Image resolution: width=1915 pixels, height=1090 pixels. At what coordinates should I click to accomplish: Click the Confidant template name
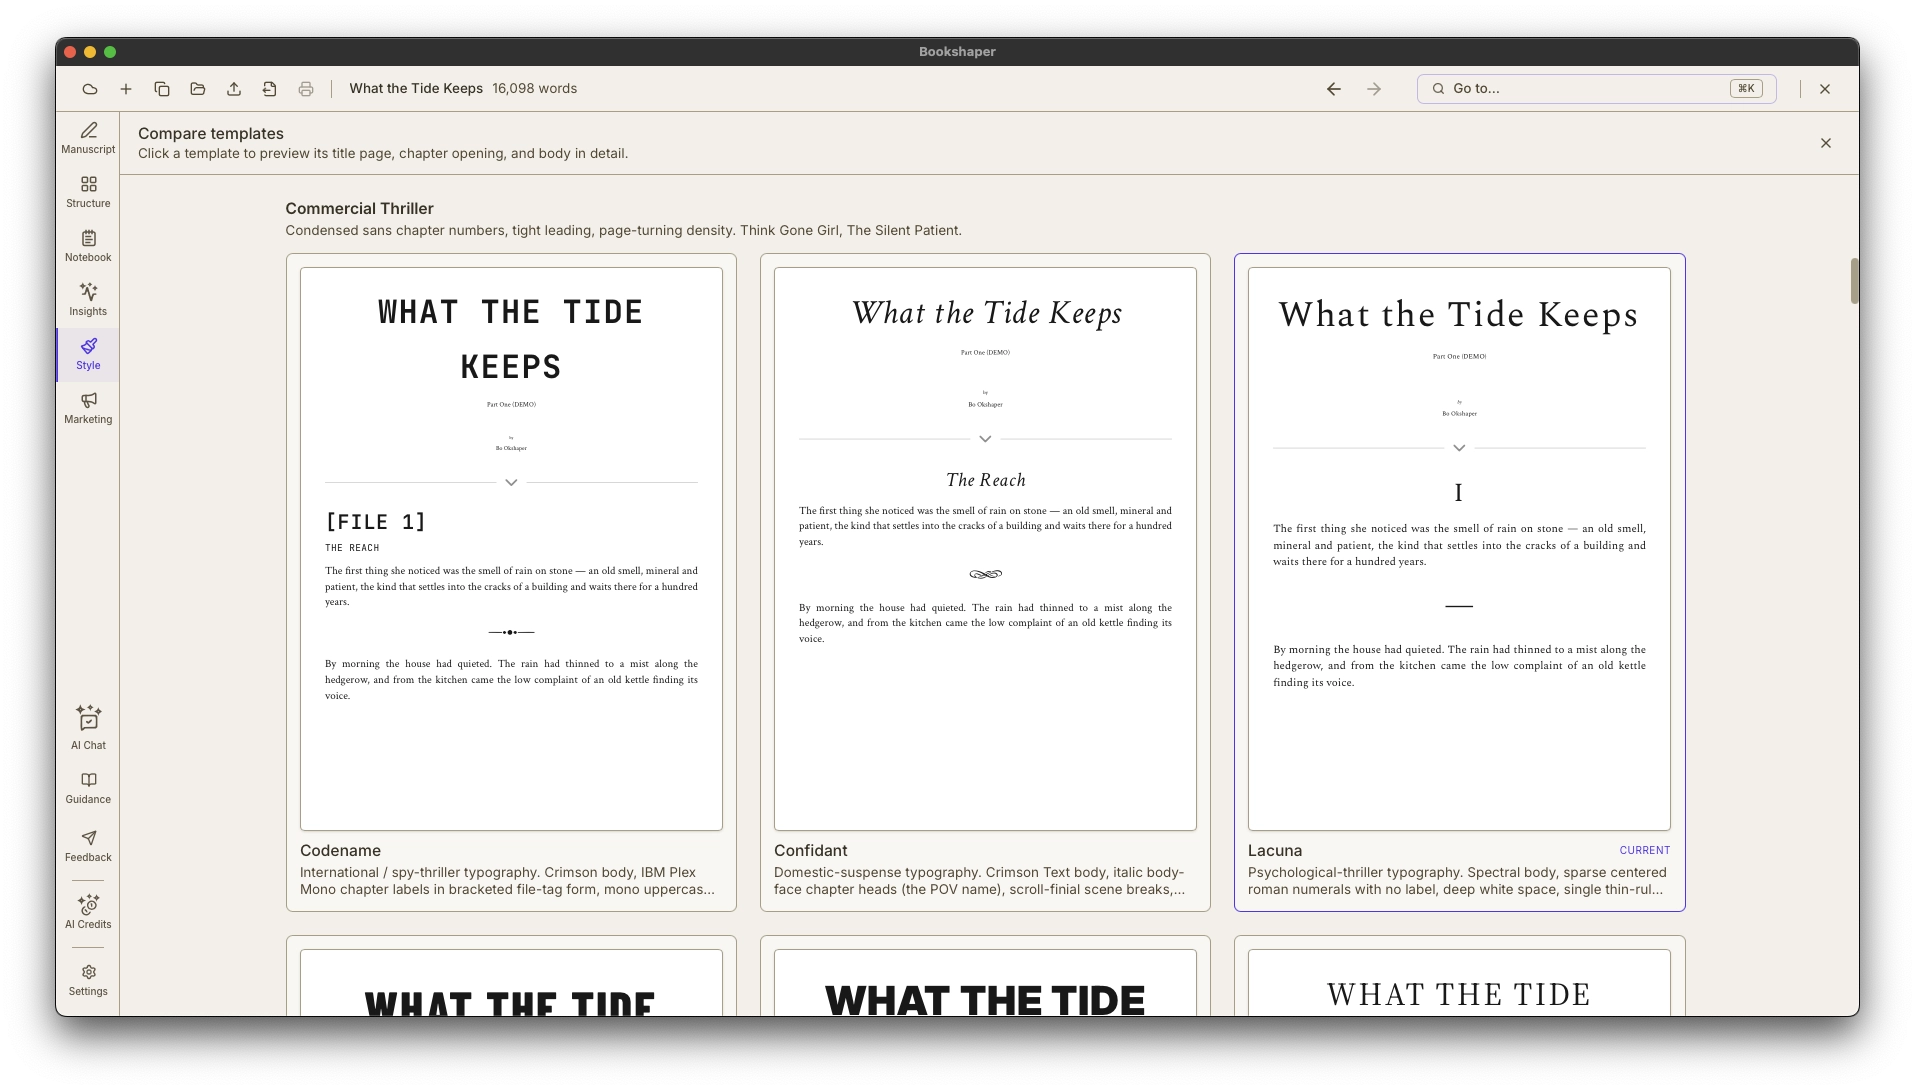coord(810,850)
